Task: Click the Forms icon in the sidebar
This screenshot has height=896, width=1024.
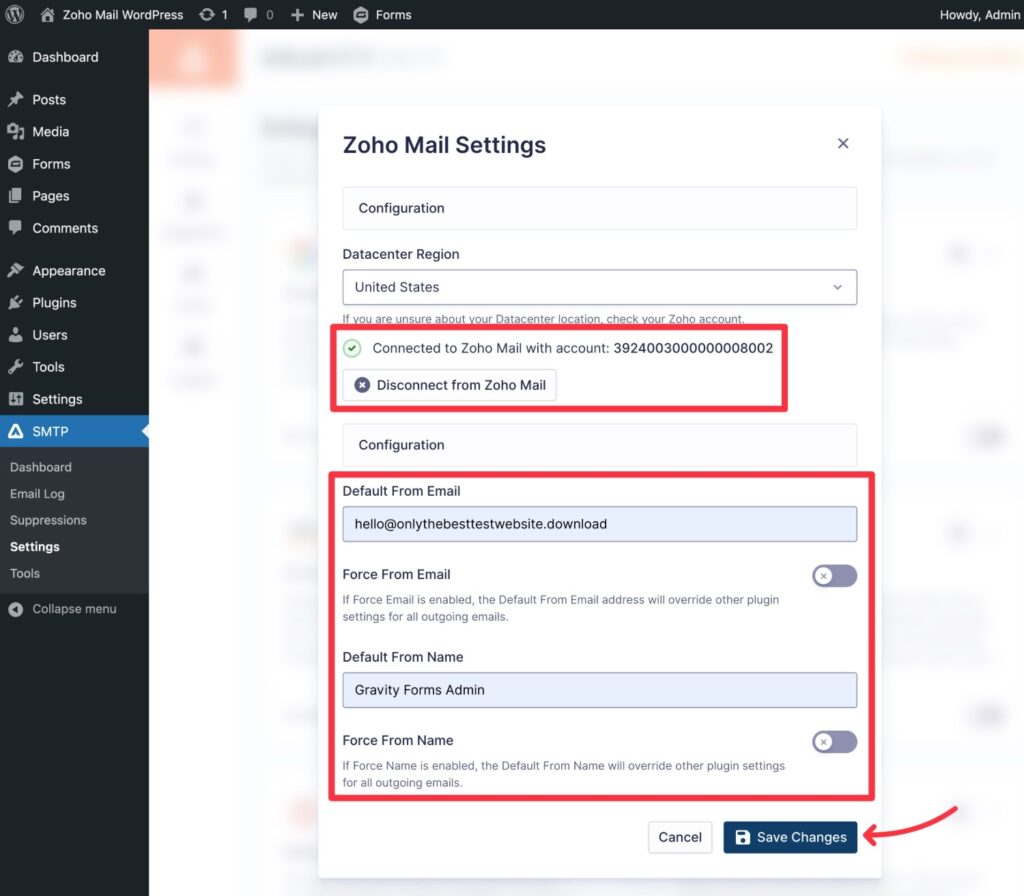Action: point(16,164)
